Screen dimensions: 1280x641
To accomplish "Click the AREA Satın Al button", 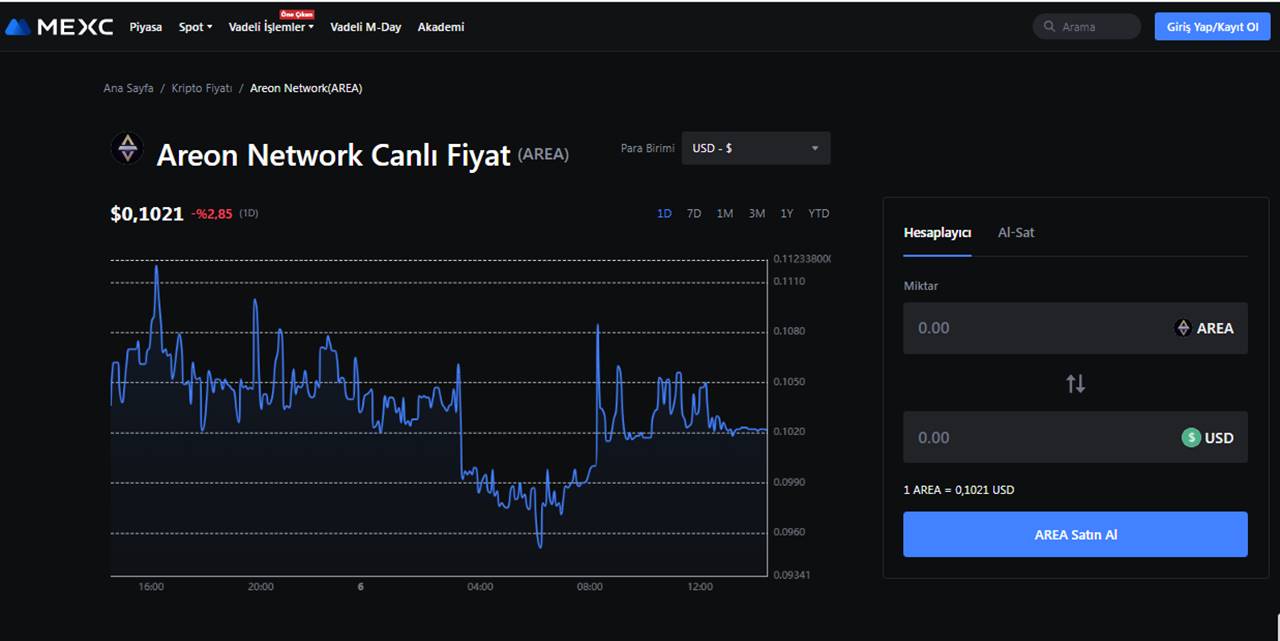I will [1075, 534].
